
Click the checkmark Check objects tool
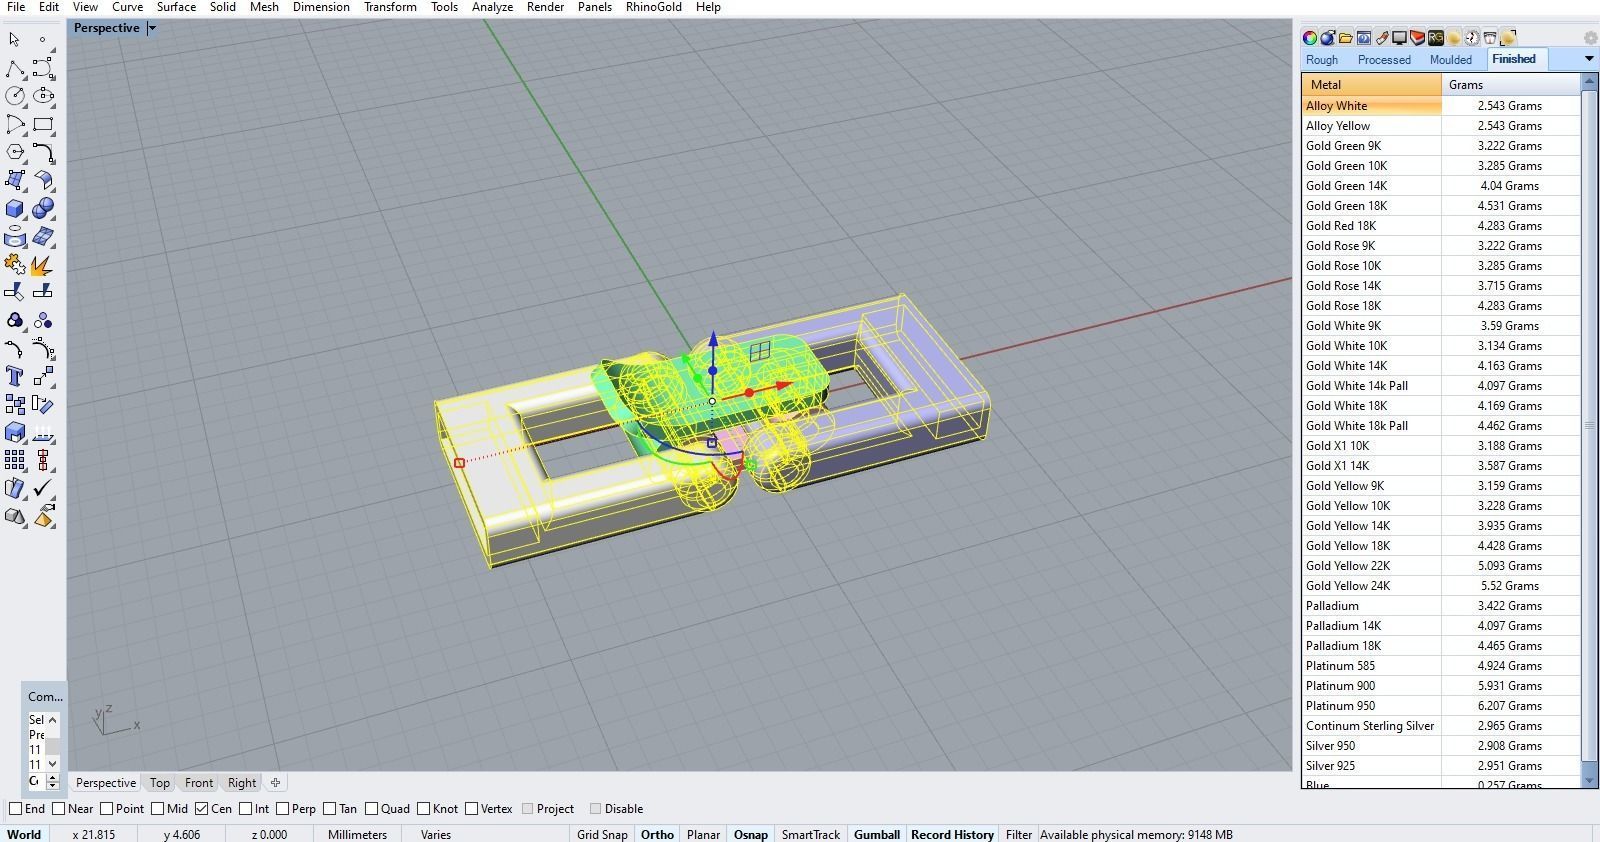point(43,488)
